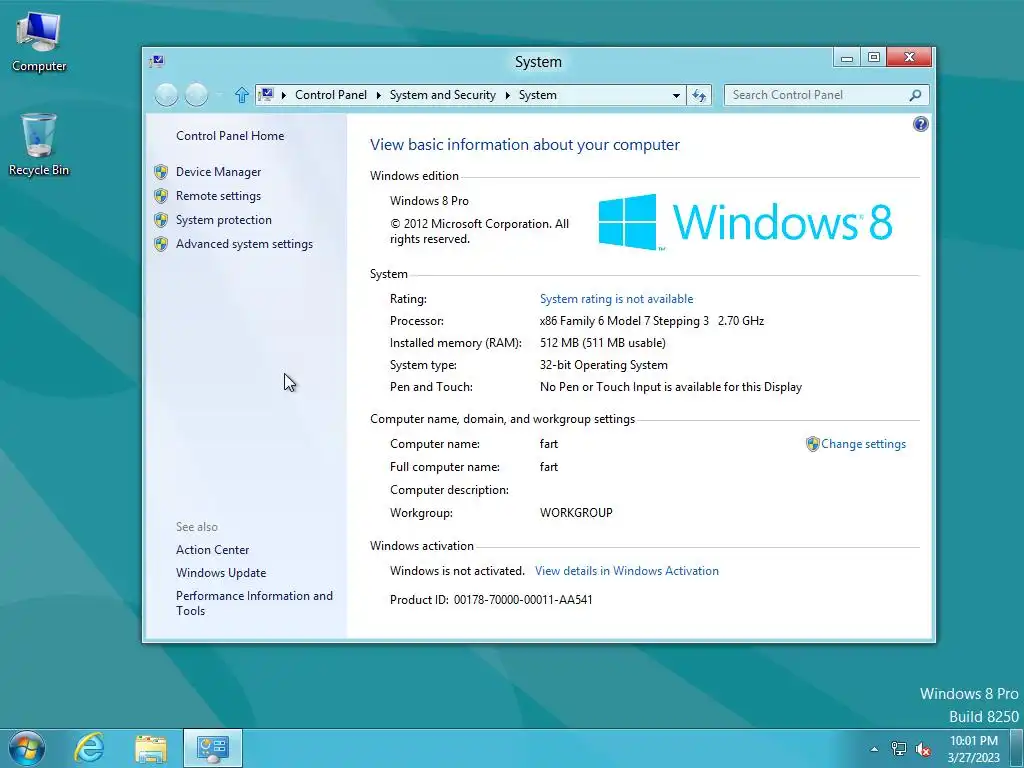Open File Explorer from the taskbar

pyautogui.click(x=151, y=749)
